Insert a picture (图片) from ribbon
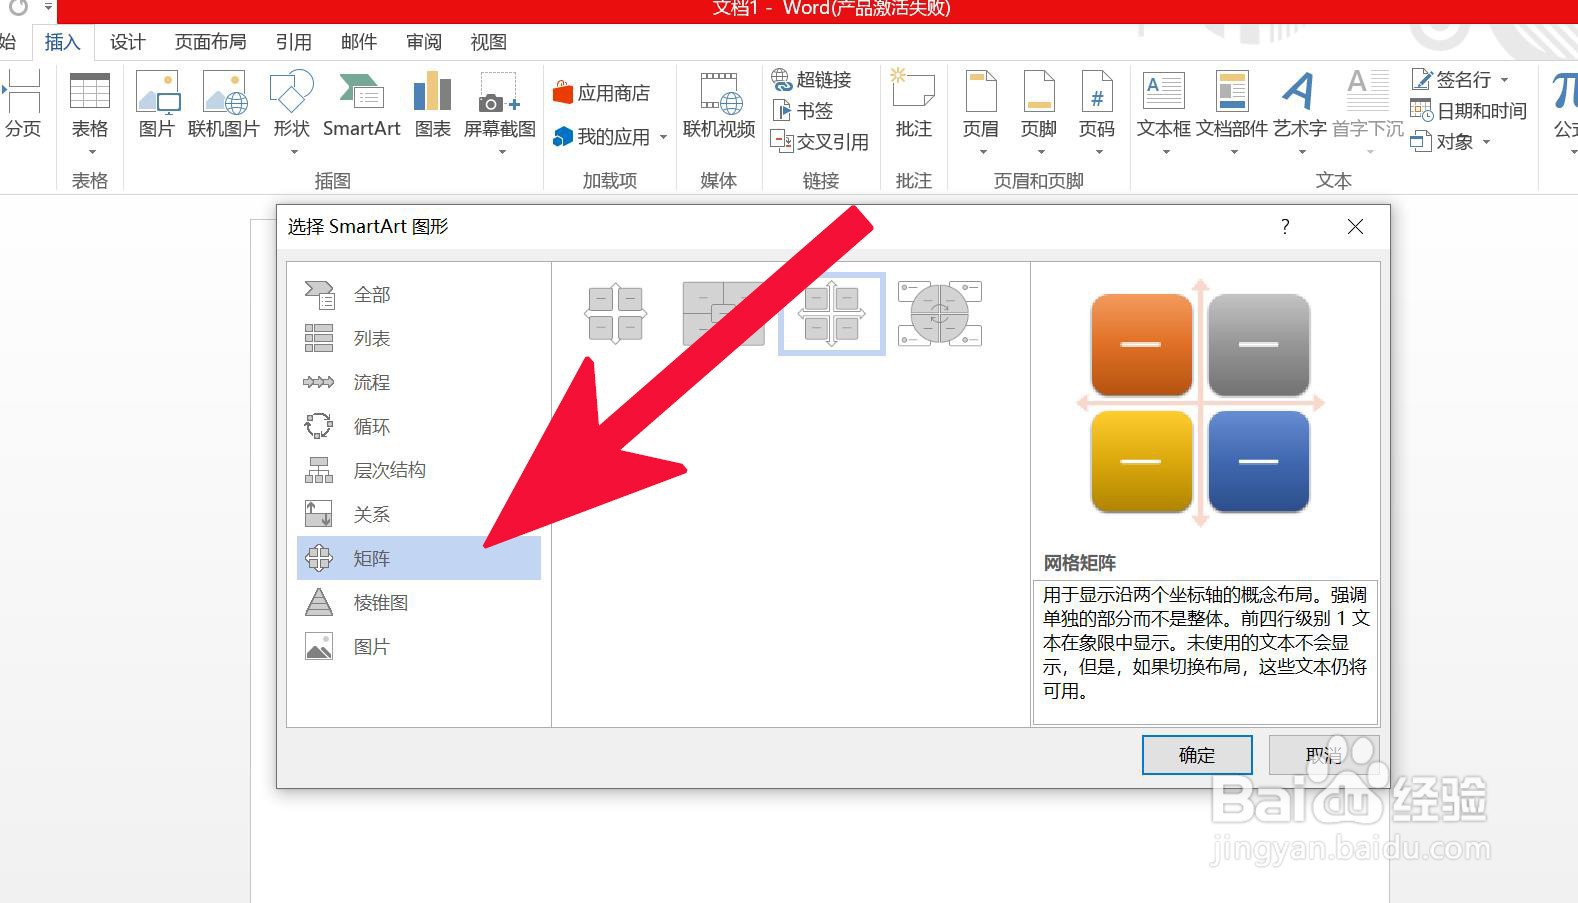This screenshot has height=903, width=1578. pos(157,104)
